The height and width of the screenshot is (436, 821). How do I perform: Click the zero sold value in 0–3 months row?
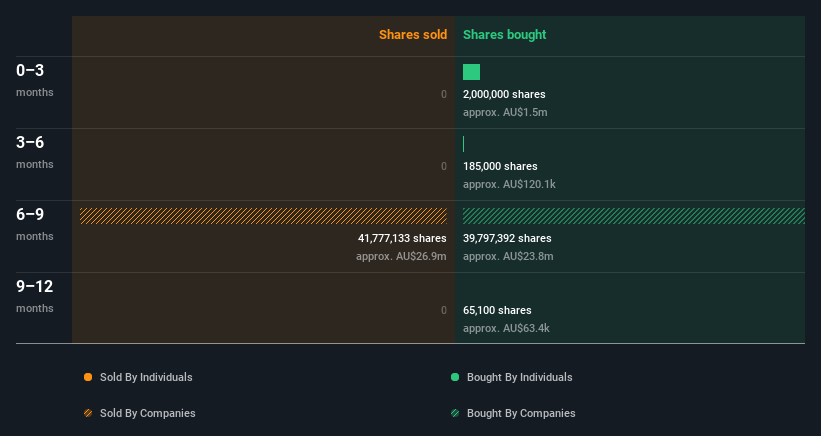[443, 94]
